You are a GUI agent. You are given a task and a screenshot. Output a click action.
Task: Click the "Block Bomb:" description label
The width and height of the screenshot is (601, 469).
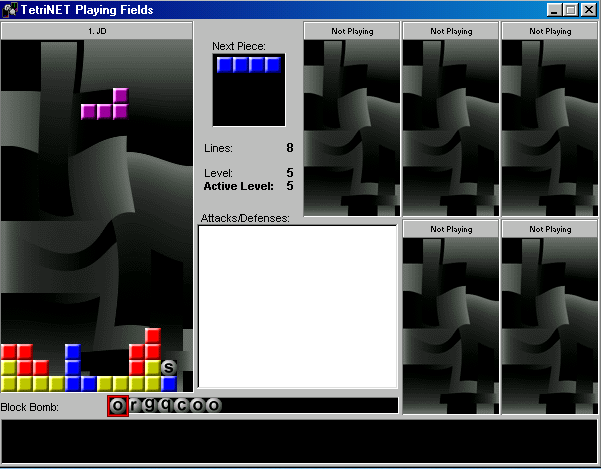[x=30, y=407]
